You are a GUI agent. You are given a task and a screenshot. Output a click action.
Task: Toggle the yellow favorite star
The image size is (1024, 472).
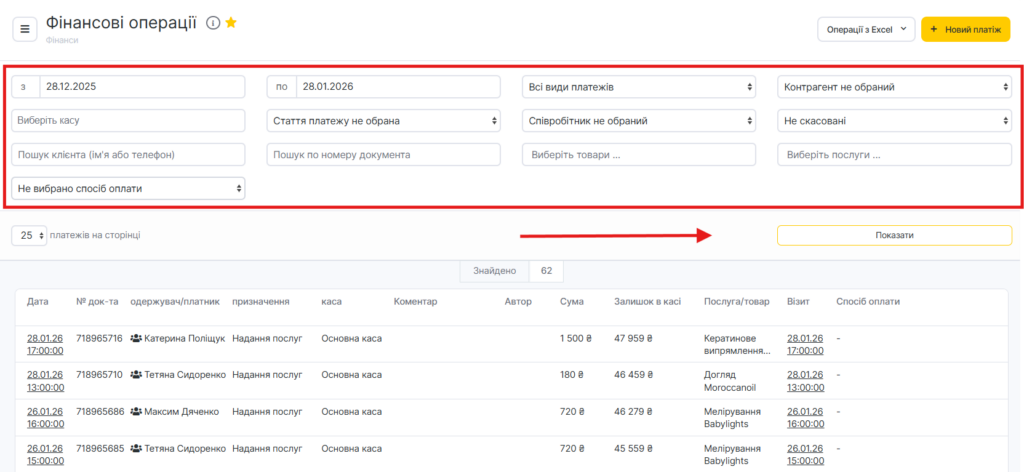click(231, 23)
